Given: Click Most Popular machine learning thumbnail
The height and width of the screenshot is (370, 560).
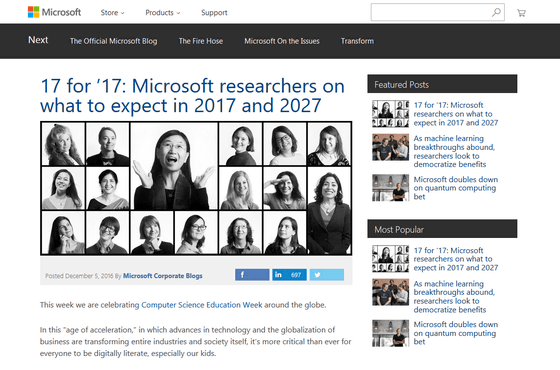Looking at the screenshot, I should [390, 292].
